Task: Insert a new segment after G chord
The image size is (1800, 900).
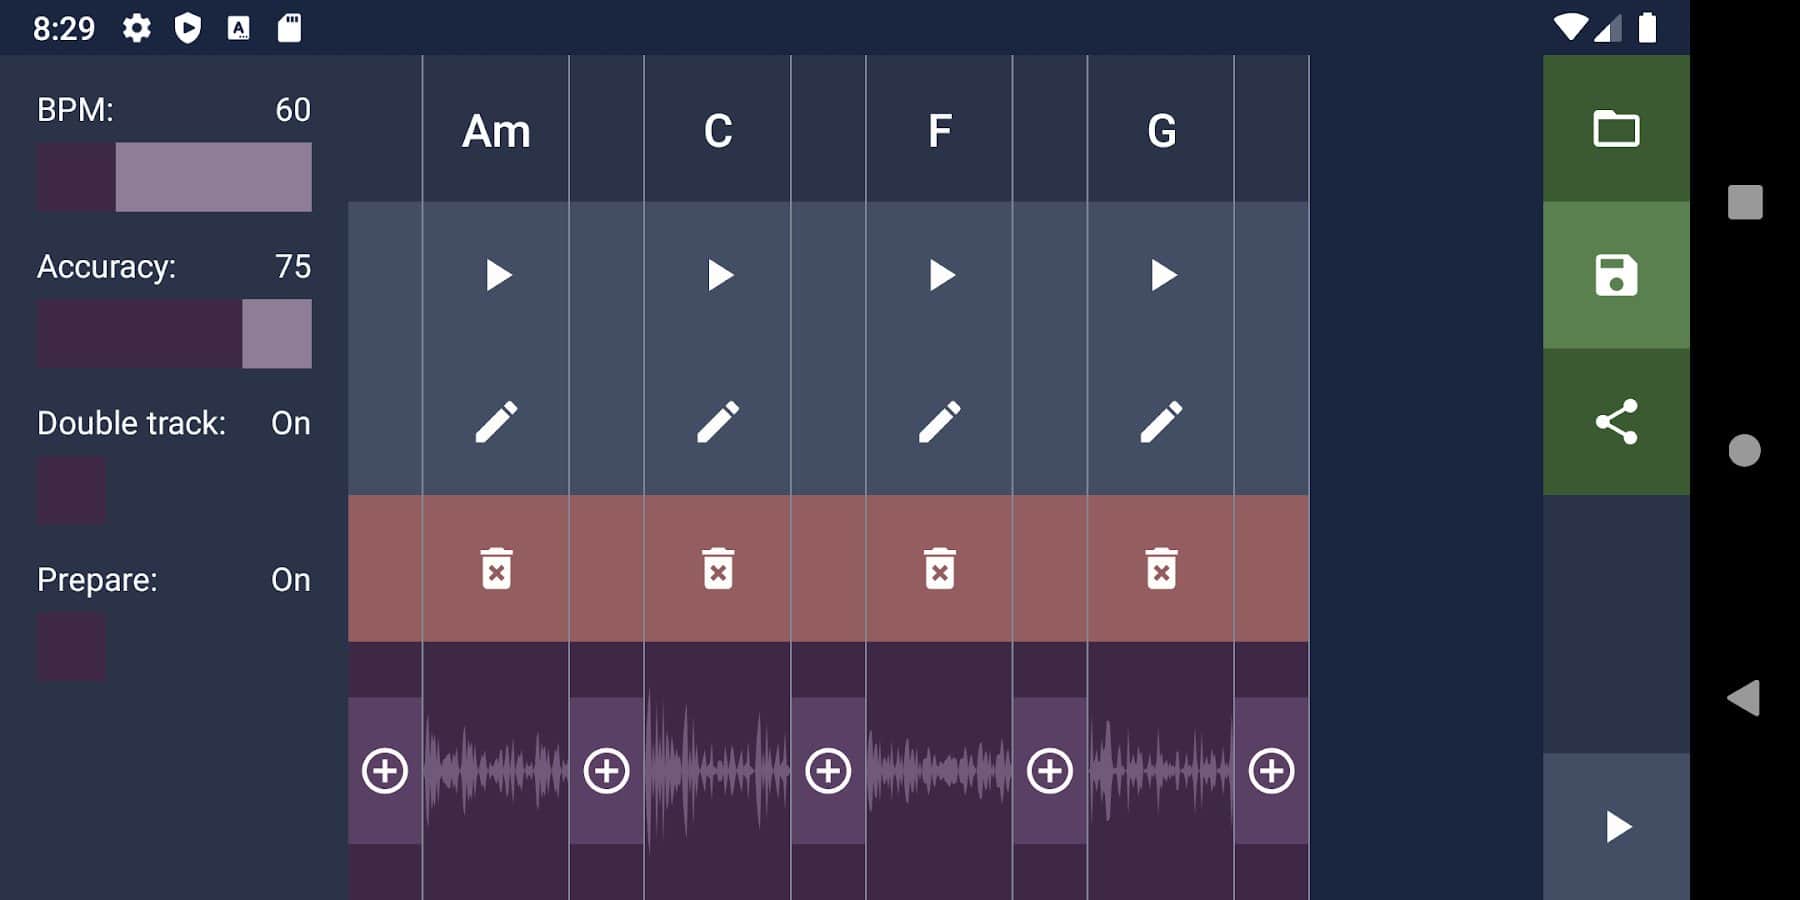Action: click(1271, 771)
